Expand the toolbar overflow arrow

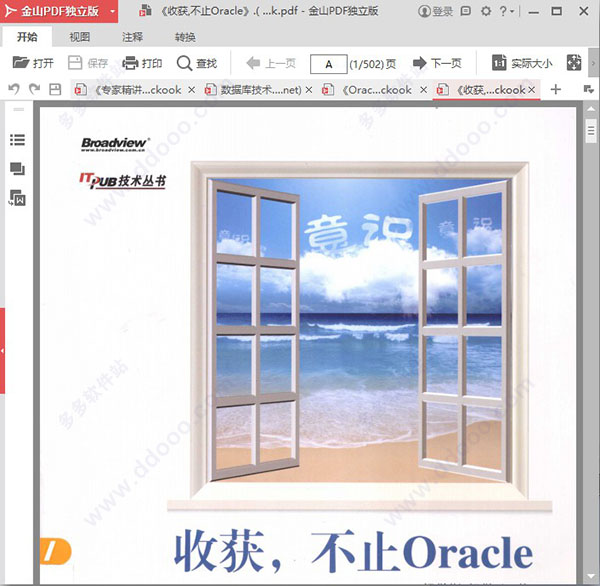coord(593,63)
